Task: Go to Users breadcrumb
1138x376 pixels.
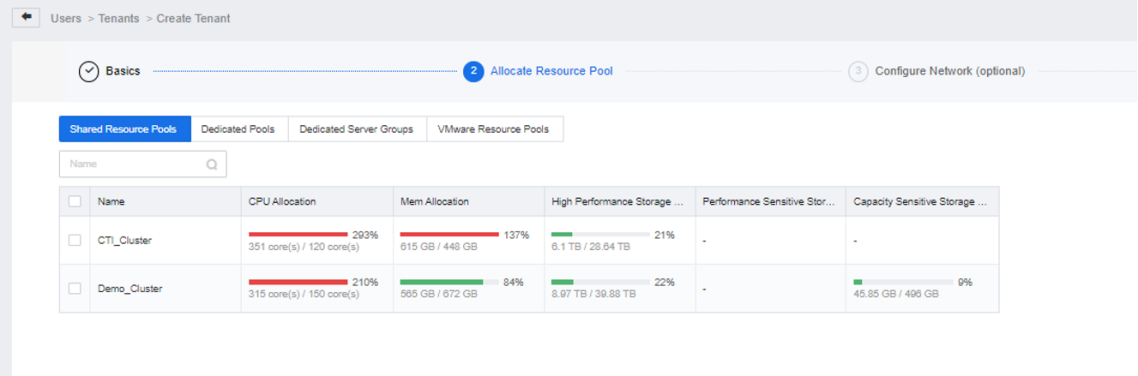Action: pyautogui.click(x=65, y=19)
